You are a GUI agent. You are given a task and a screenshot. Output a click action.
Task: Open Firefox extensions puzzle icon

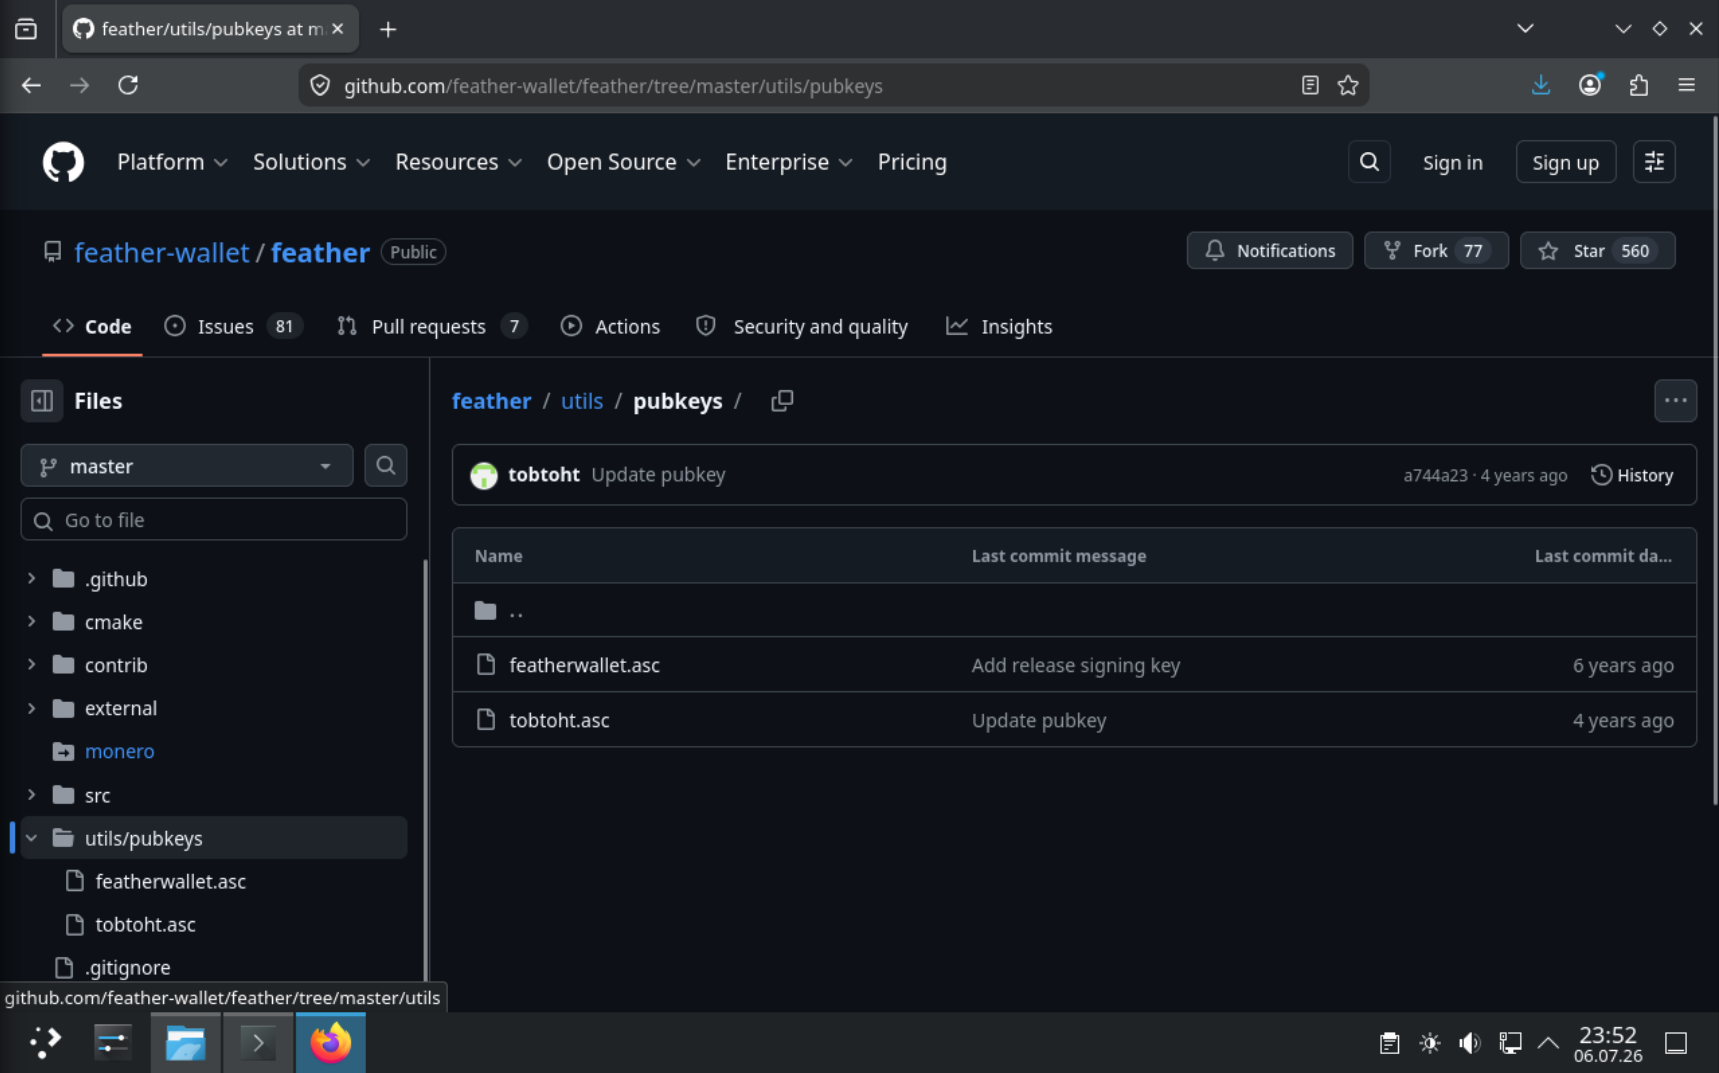[1638, 86]
